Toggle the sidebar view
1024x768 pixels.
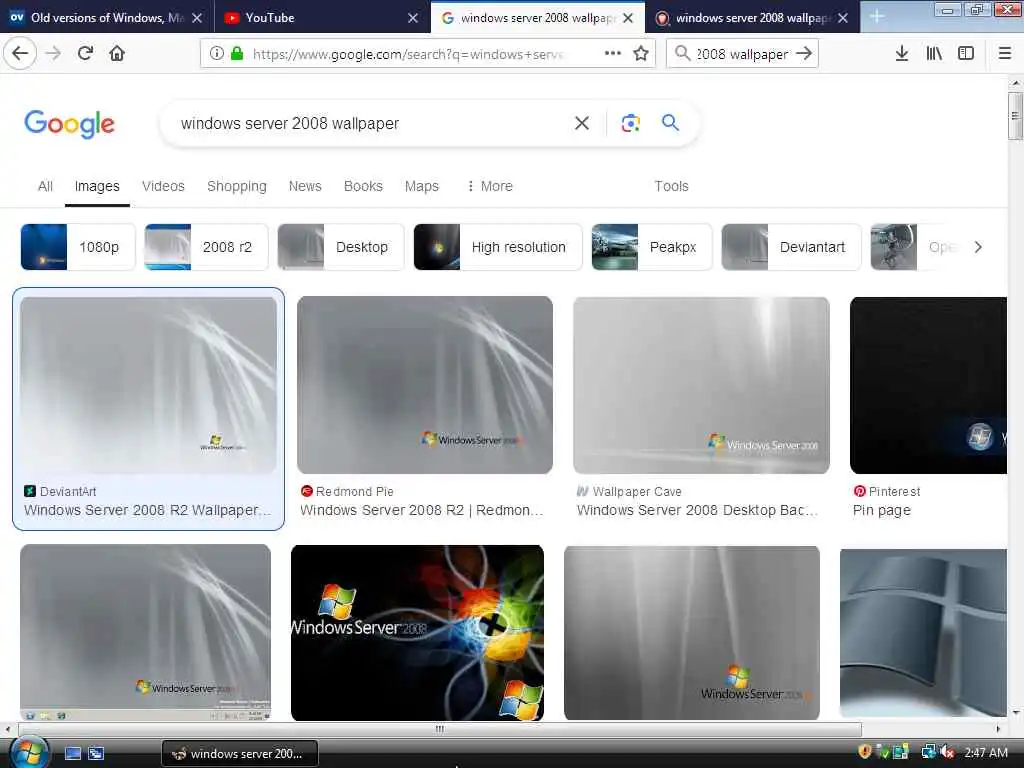[x=966, y=54]
